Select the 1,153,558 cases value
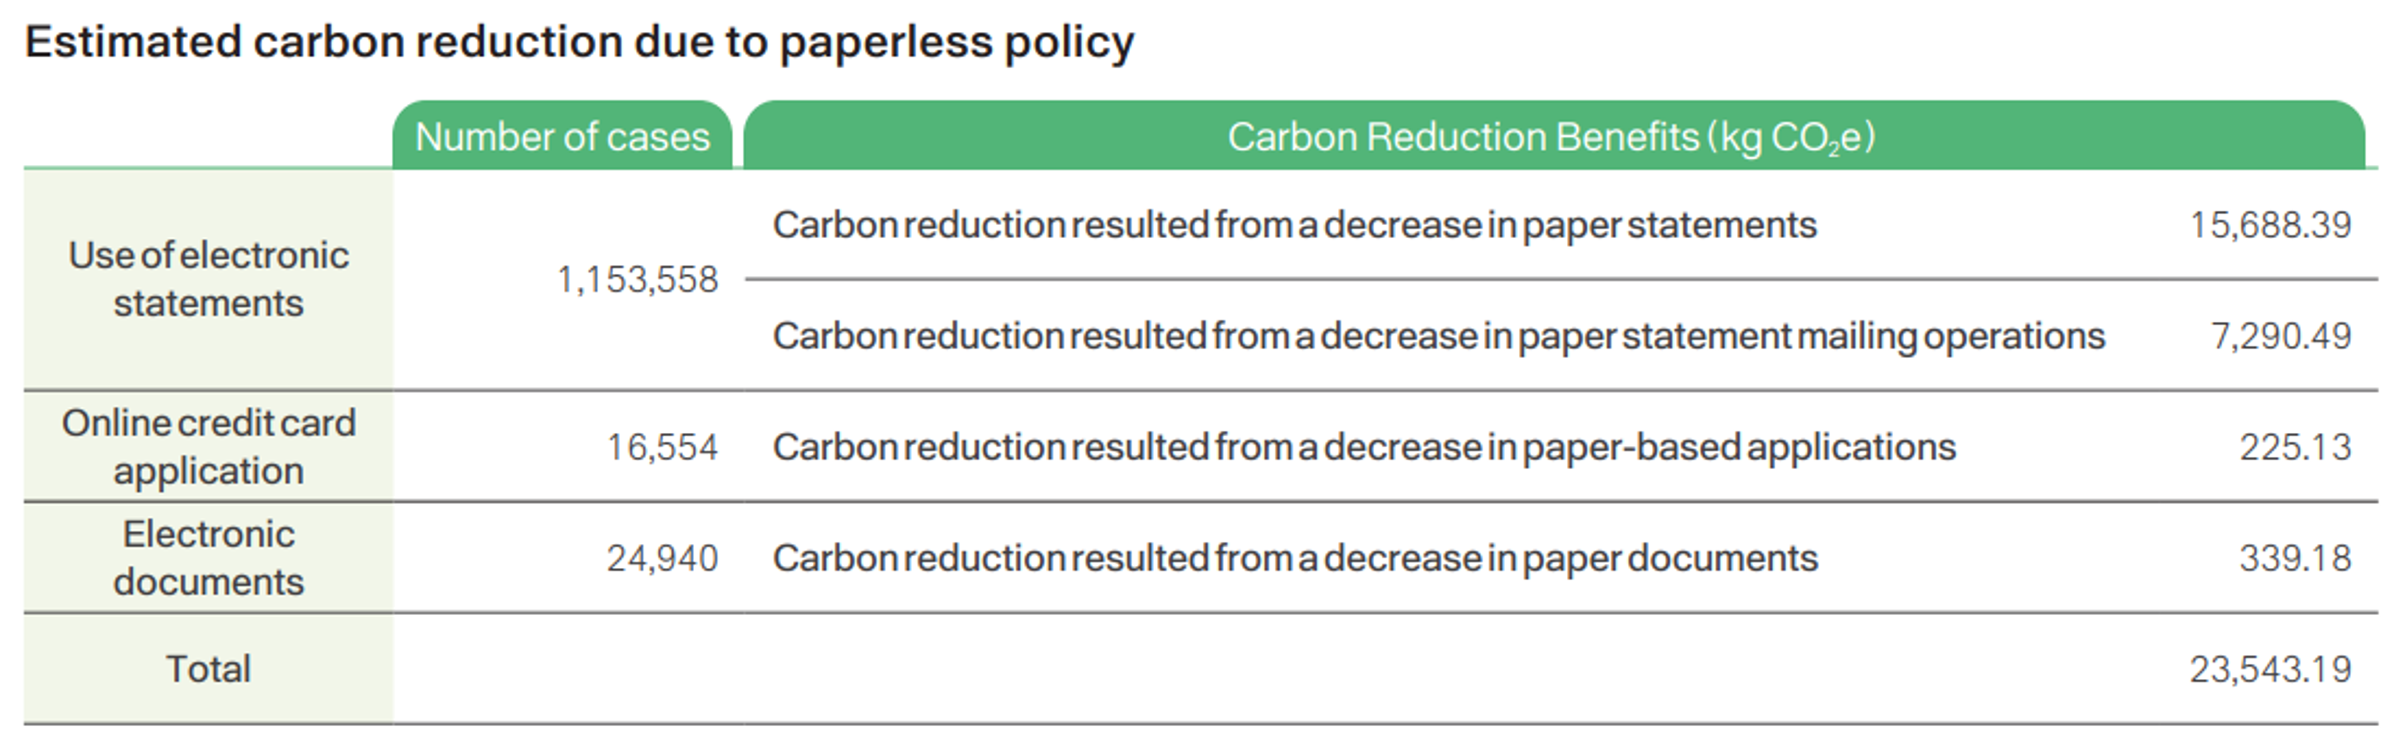This screenshot has height=732, width=2383. [x=637, y=280]
